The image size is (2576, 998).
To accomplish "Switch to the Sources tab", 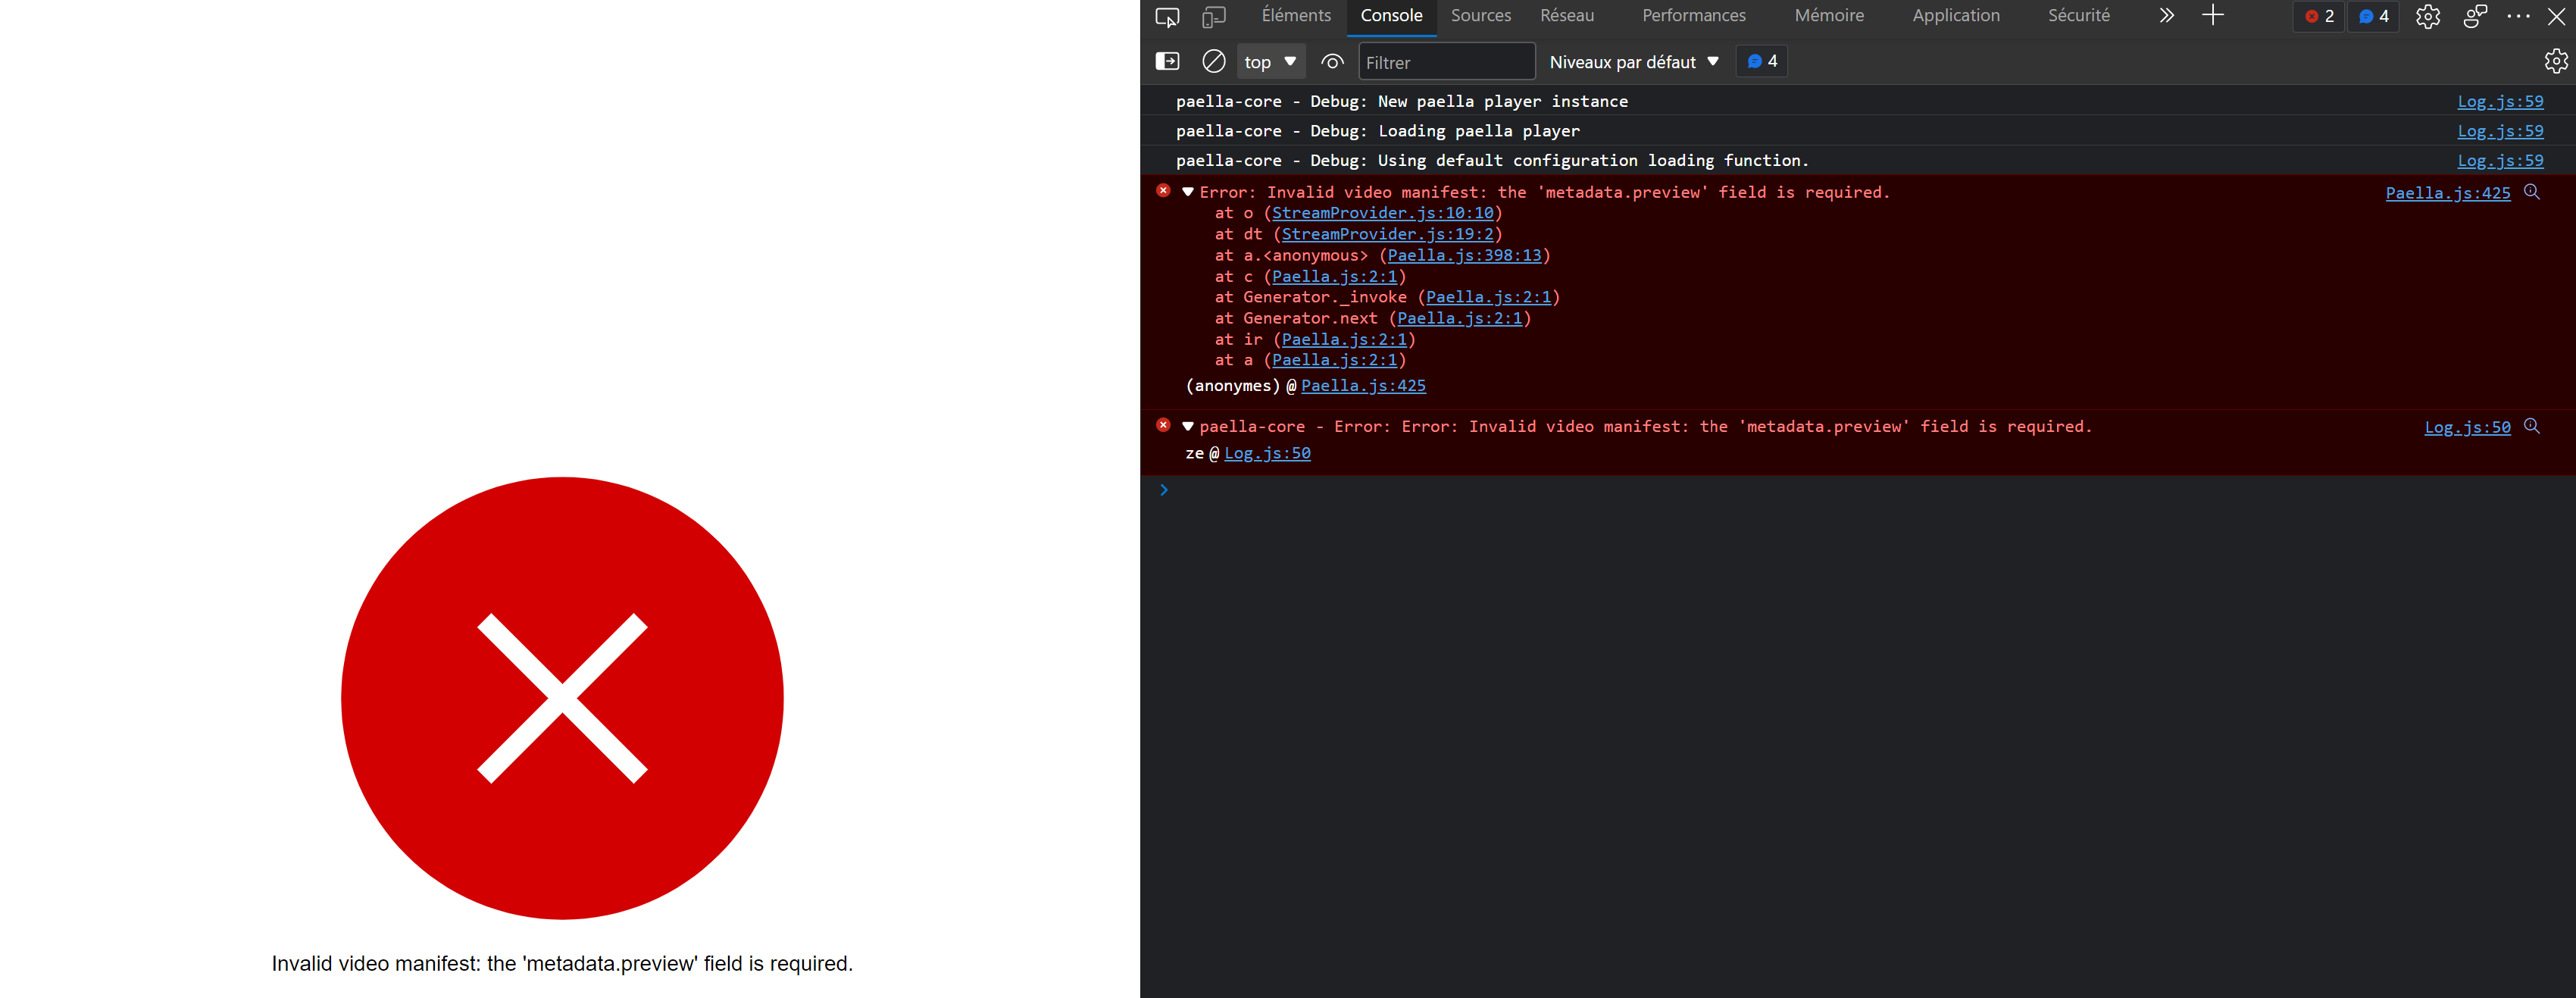I will point(1481,16).
